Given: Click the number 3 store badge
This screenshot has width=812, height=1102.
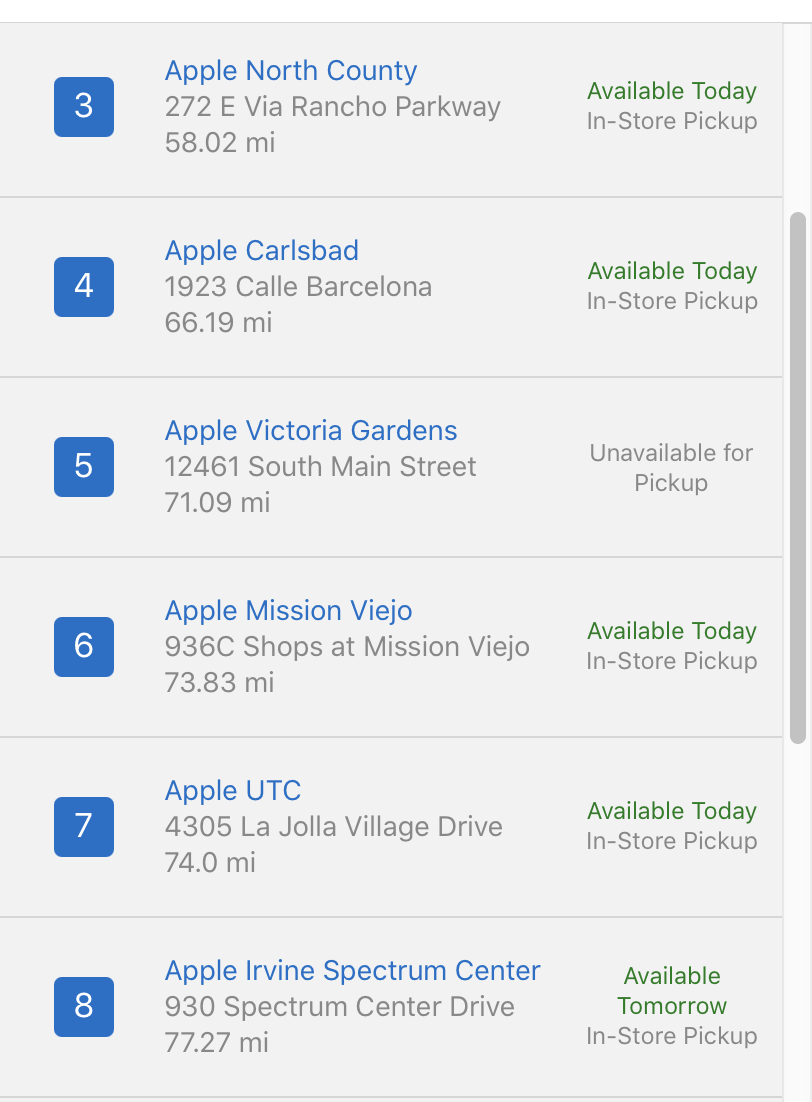Looking at the screenshot, I should tap(84, 106).
